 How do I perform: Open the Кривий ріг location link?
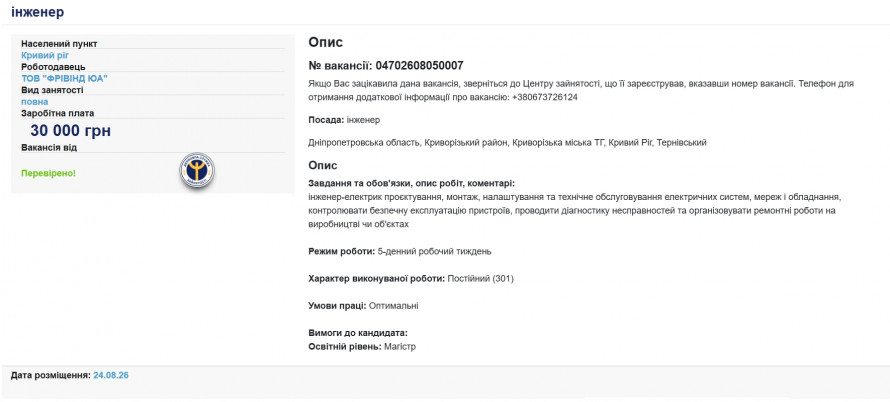pos(45,56)
